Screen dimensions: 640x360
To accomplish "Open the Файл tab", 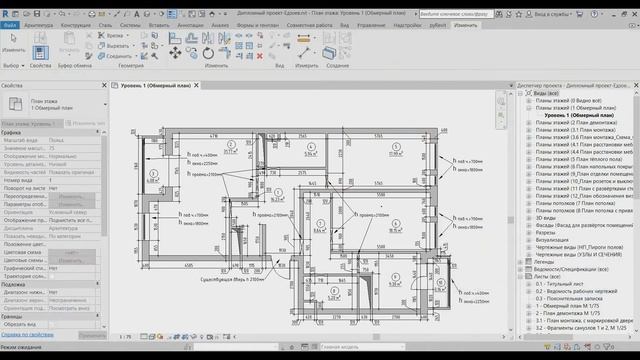I will coord(10,25).
